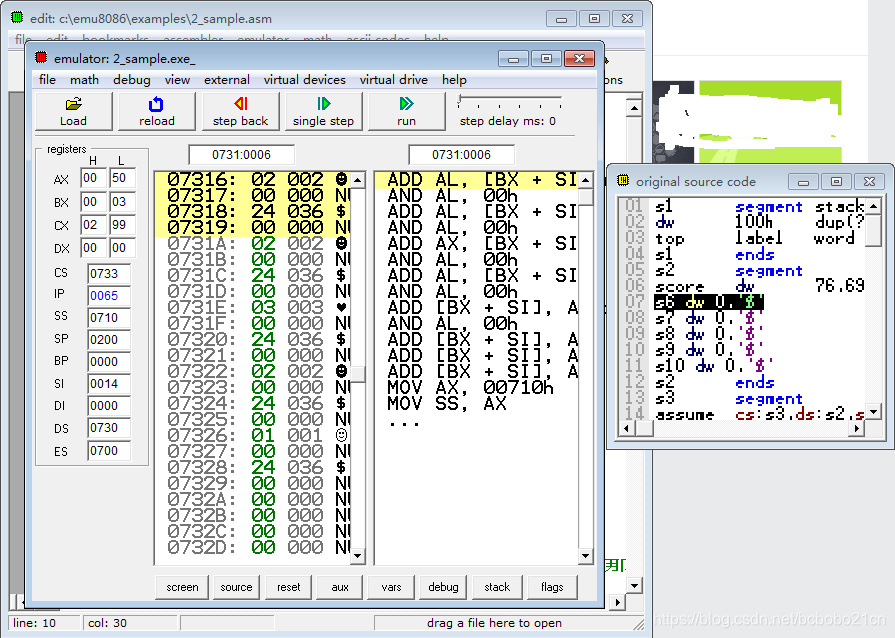Click source code horizontal scroll left arrow
895x638 pixels.
627,428
